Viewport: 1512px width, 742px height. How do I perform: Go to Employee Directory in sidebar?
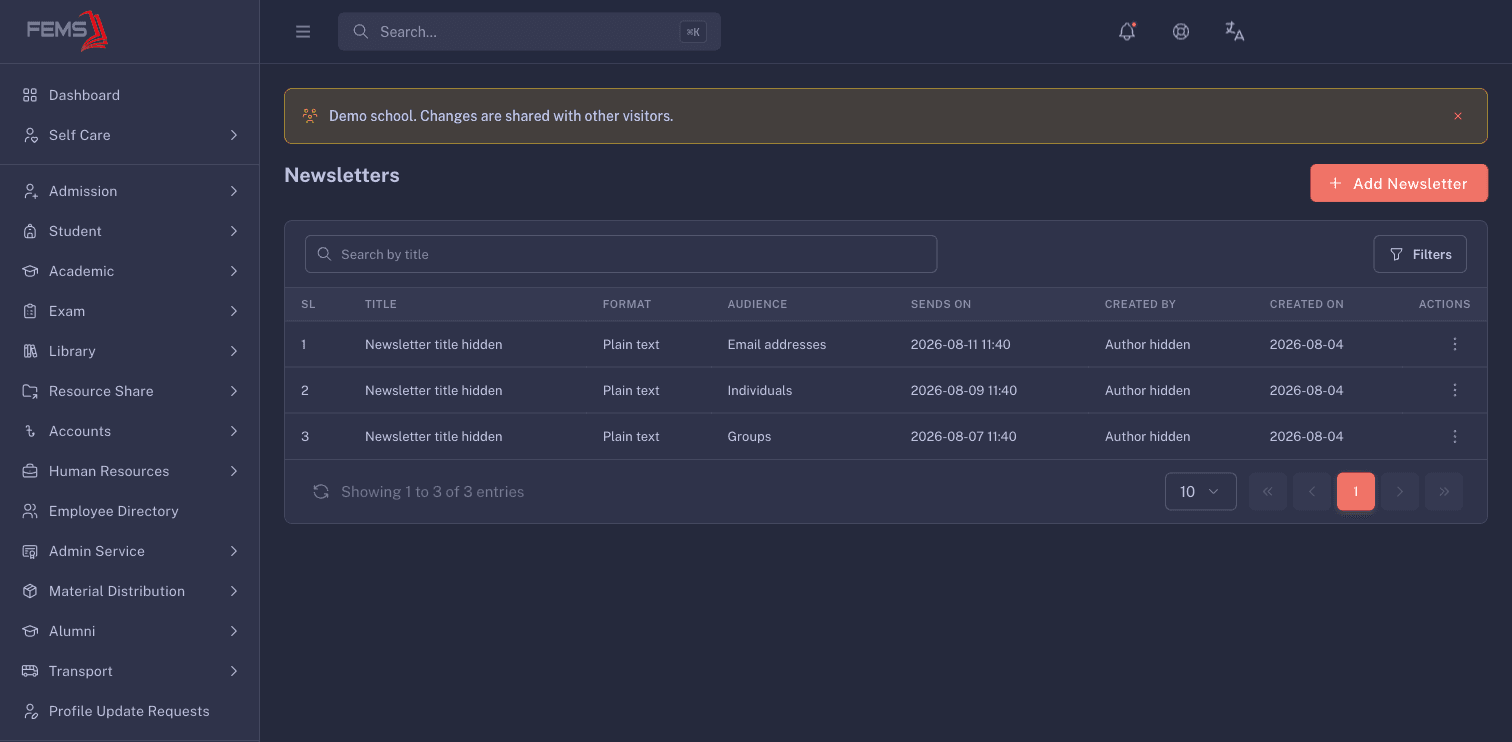click(130, 511)
